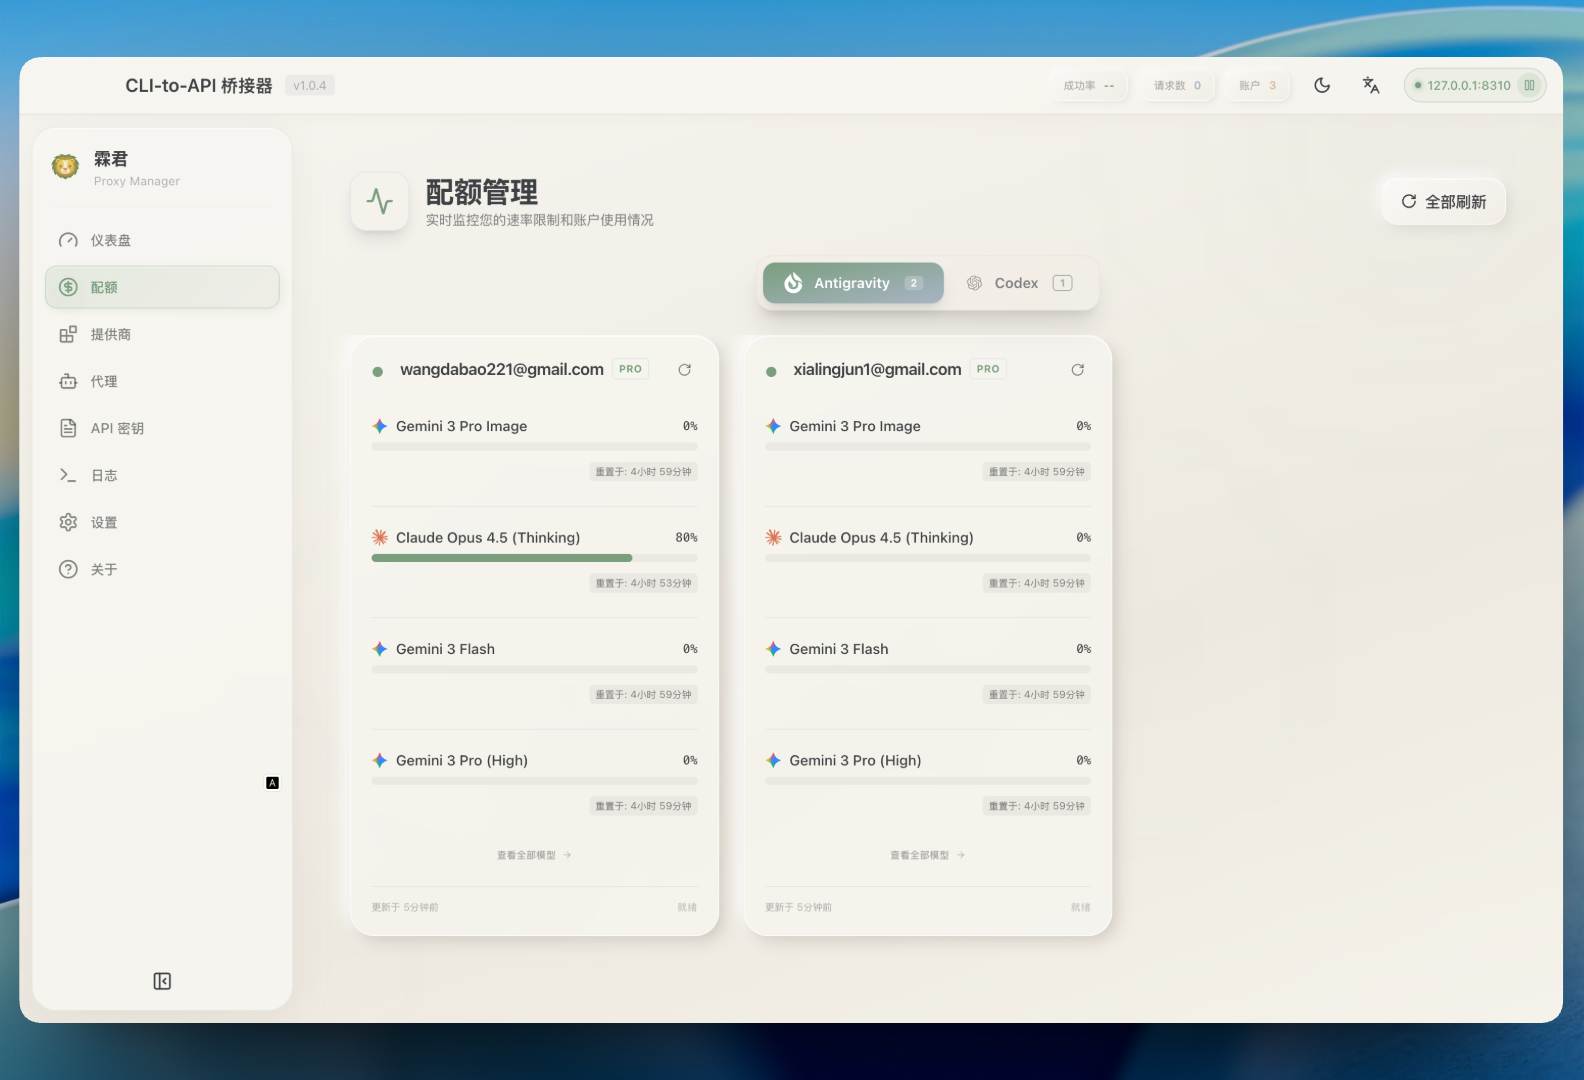Refresh quota for xialingjun1@gmail.com
The width and height of the screenshot is (1584, 1080).
pyautogui.click(x=1078, y=370)
